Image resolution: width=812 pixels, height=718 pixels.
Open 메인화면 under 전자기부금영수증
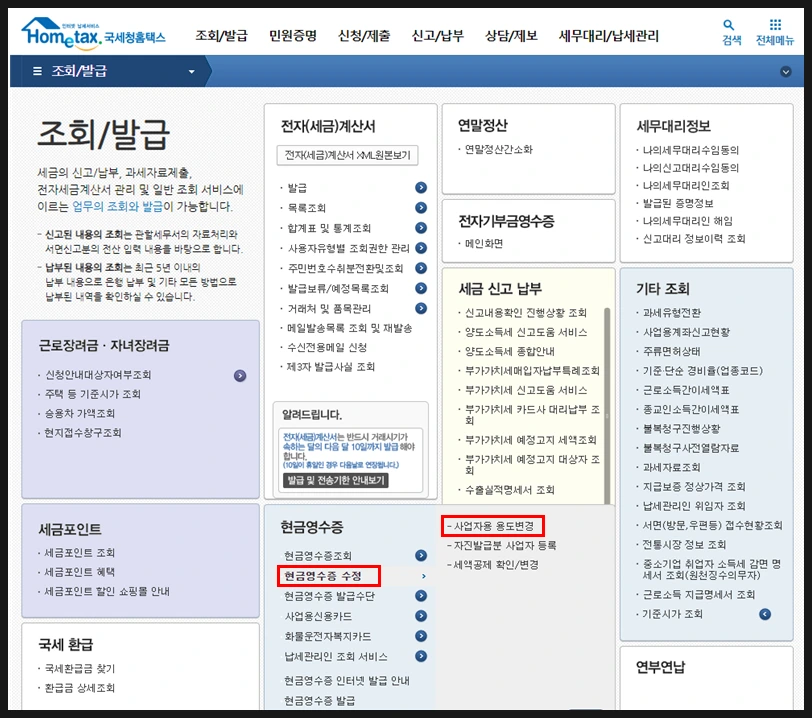point(484,243)
